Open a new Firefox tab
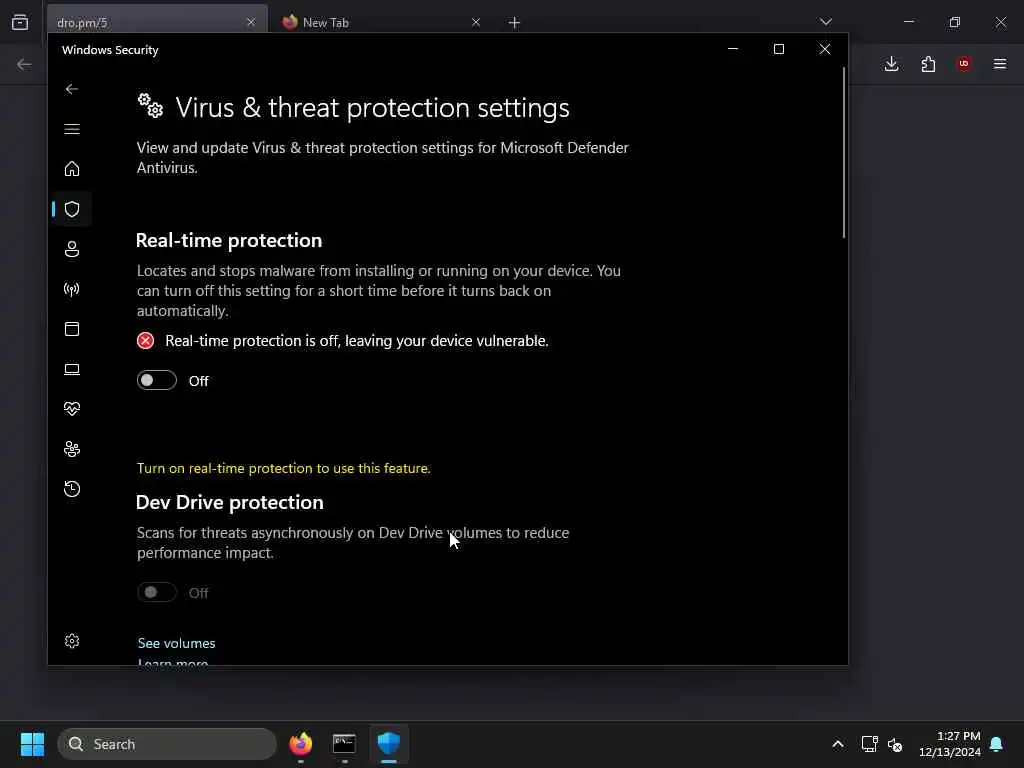This screenshot has height=768, width=1024. point(515,23)
